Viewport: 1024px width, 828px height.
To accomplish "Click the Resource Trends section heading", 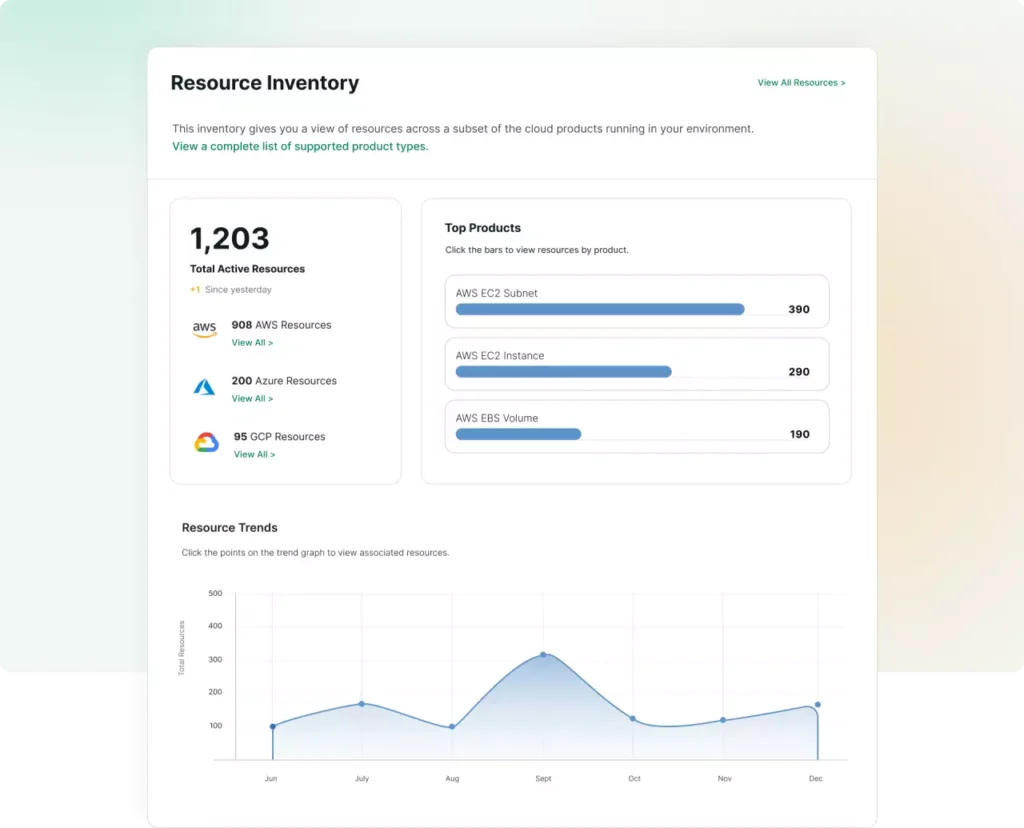I will tap(229, 527).
